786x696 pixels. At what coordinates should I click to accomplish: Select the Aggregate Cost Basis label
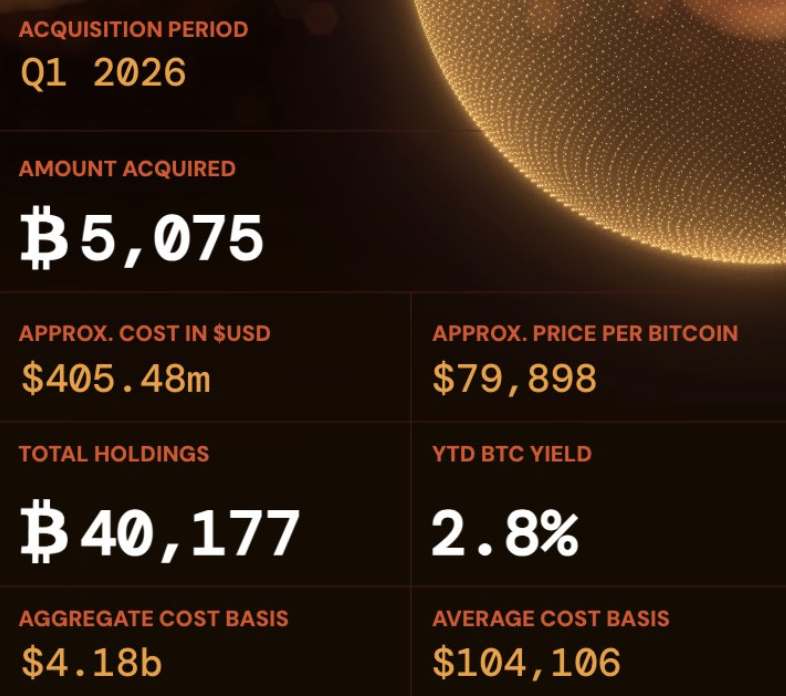(x=153, y=618)
